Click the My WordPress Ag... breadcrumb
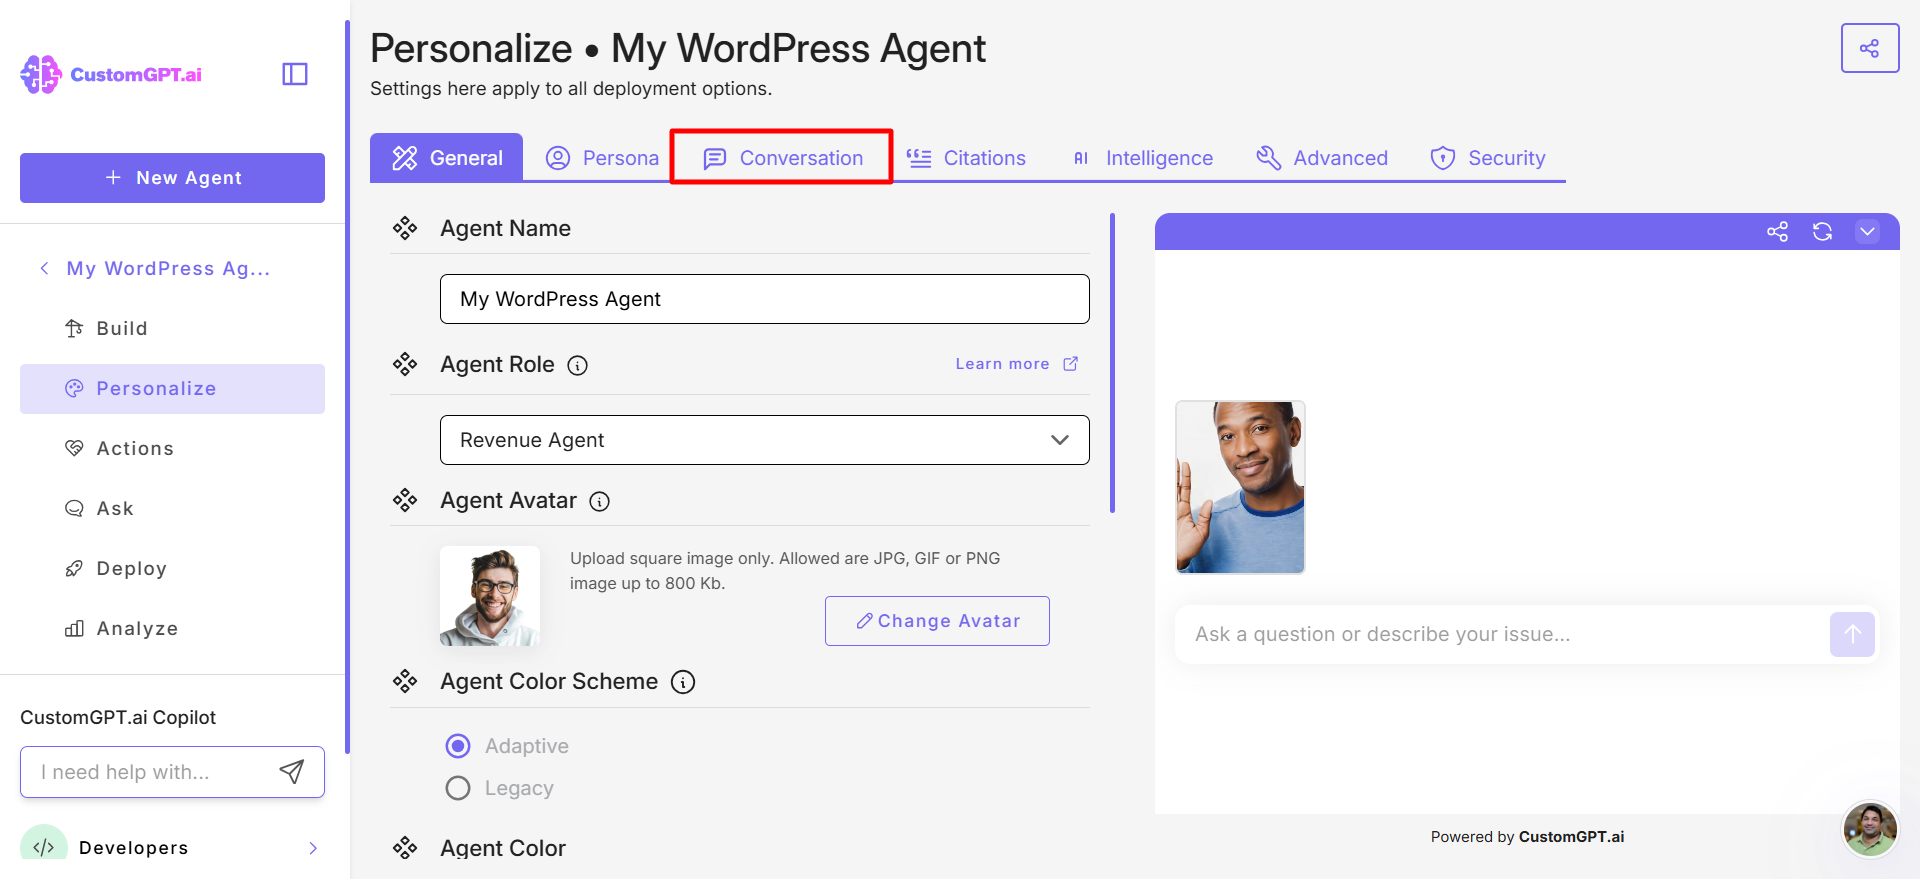Image resolution: width=1920 pixels, height=879 pixels. tap(168, 268)
